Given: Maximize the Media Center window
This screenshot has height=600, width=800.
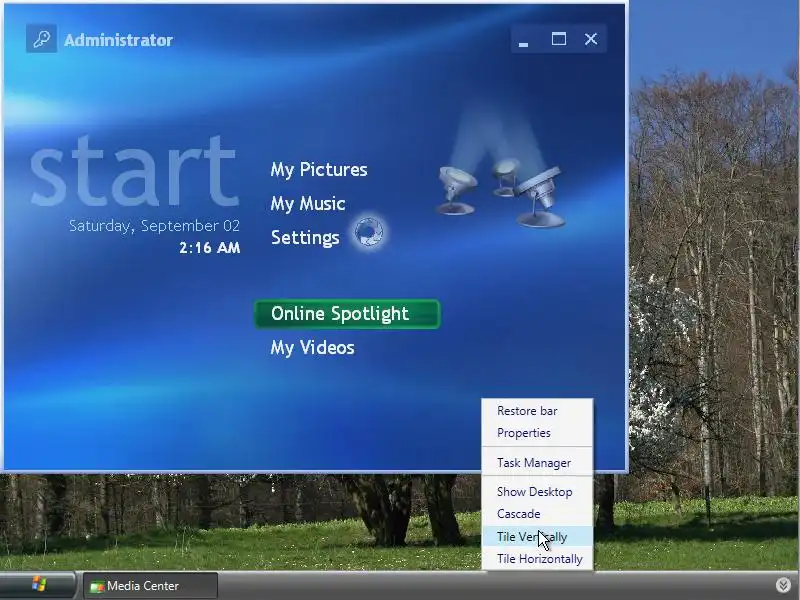Looking at the screenshot, I should (559, 39).
